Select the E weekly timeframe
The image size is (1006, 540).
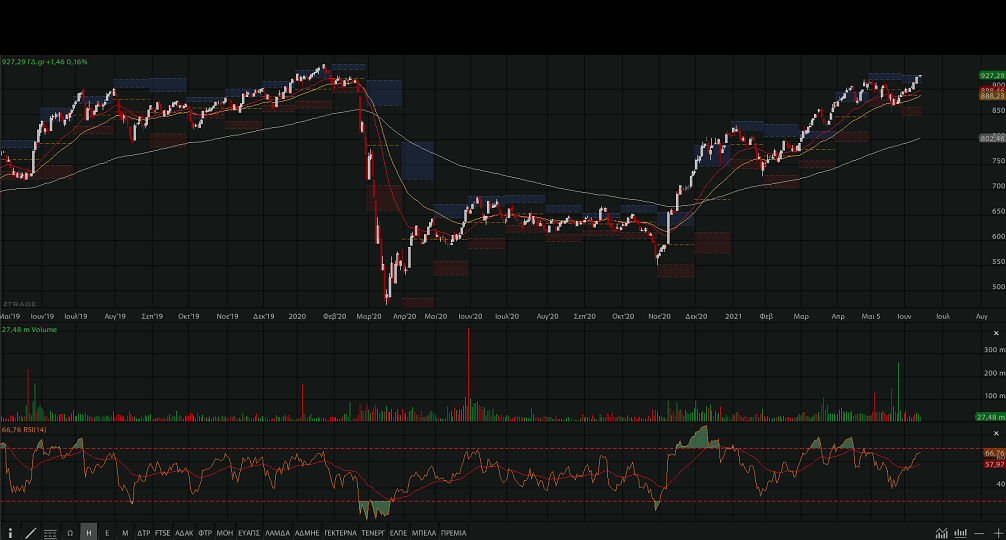click(x=107, y=533)
